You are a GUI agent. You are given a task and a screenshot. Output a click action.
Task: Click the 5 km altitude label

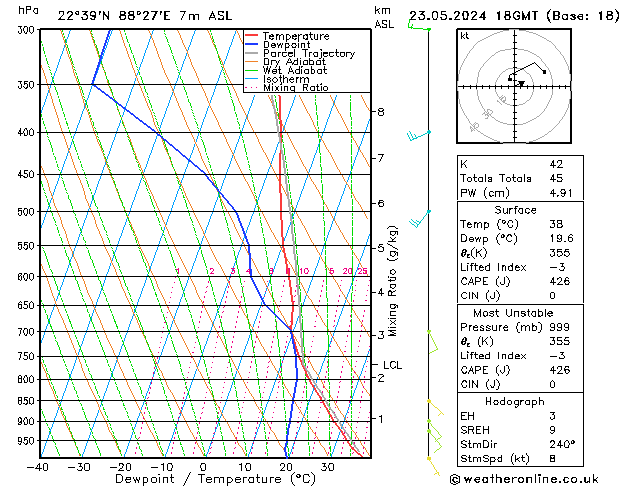(381, 248)
